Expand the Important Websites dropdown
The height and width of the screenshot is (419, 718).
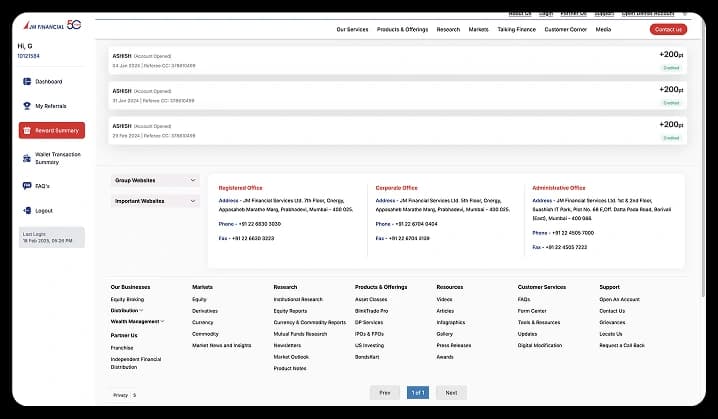pos(155,201)
